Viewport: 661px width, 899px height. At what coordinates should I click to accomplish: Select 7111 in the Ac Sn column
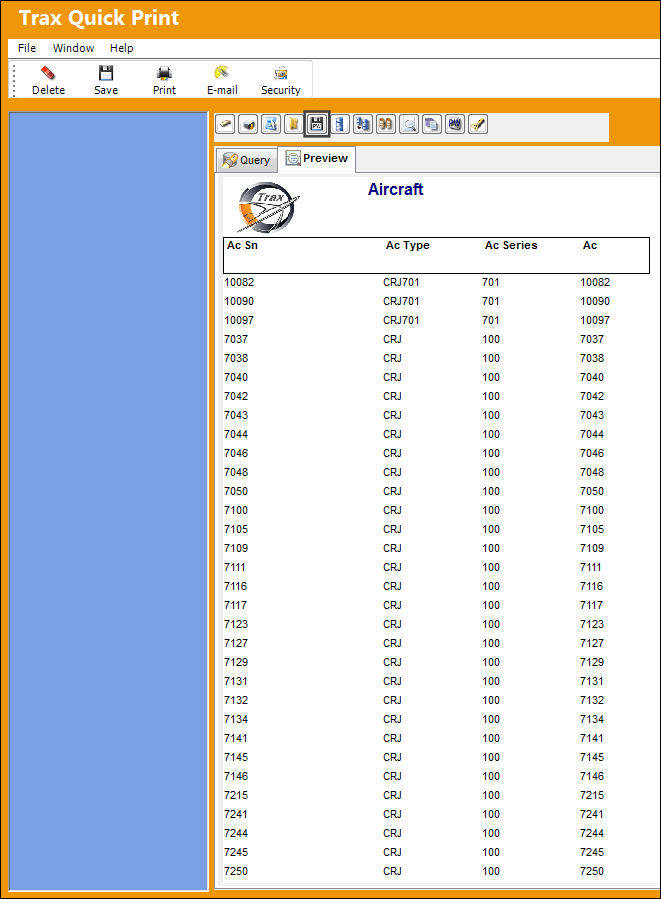(235, 566)
